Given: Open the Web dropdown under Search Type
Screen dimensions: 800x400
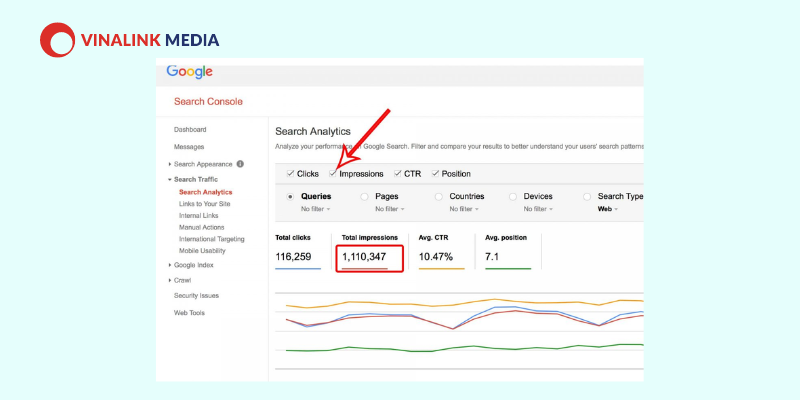Looking at the screenshot, I should [608, 209].
